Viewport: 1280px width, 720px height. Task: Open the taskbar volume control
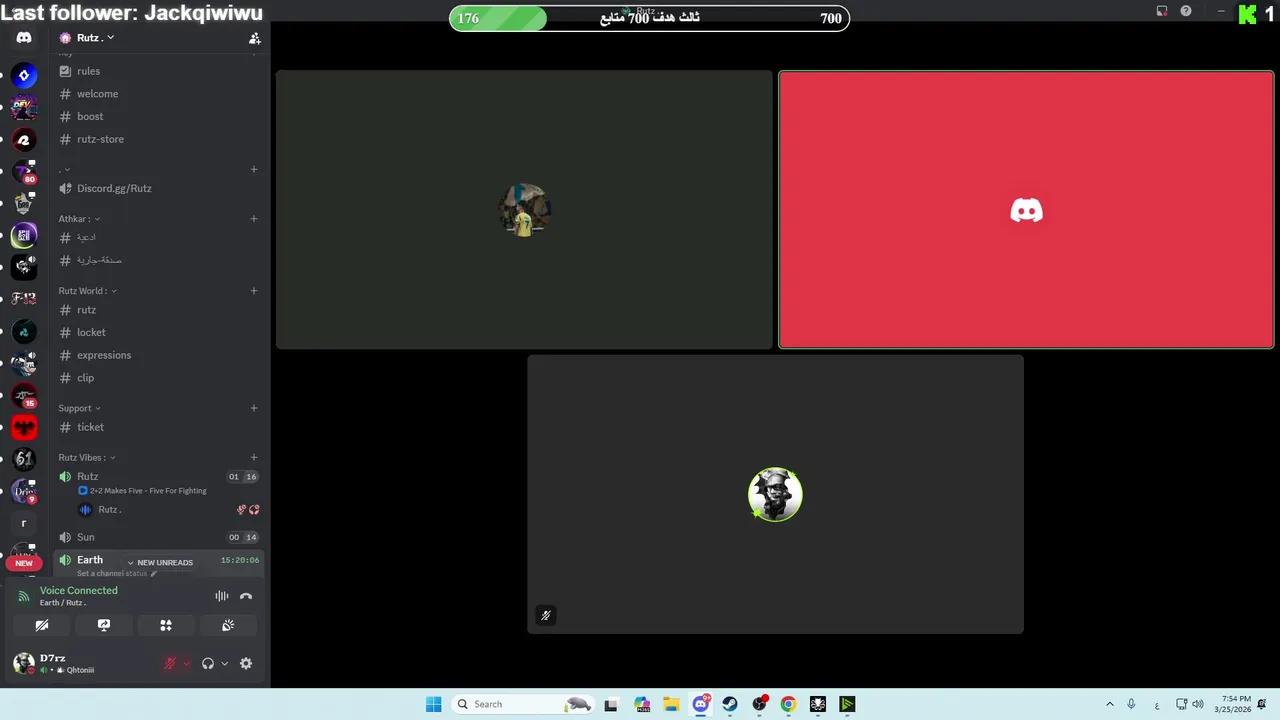click(1198, 704)
